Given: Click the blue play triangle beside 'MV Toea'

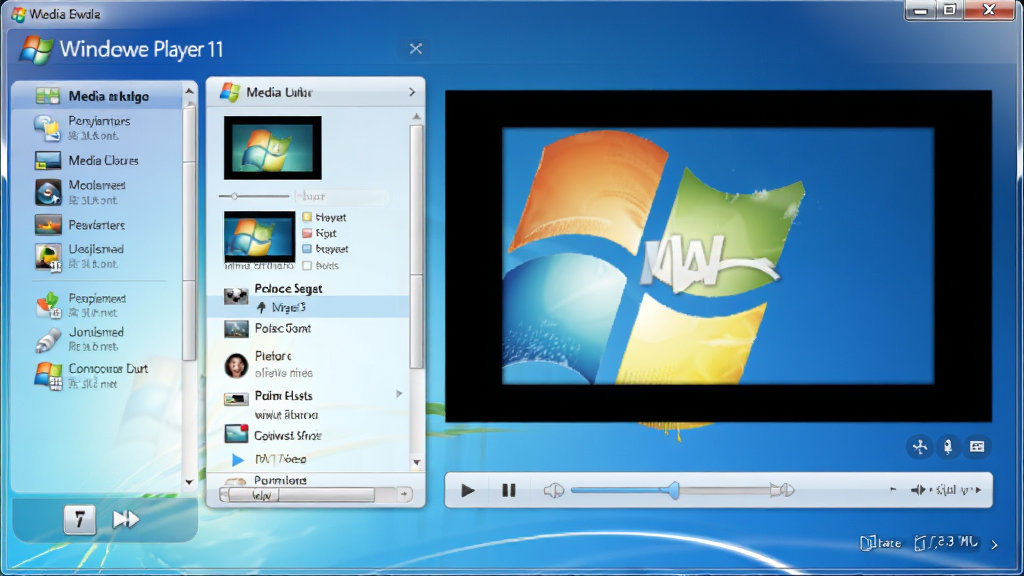Looking at the screenshot, I should [x=238, y=460].
